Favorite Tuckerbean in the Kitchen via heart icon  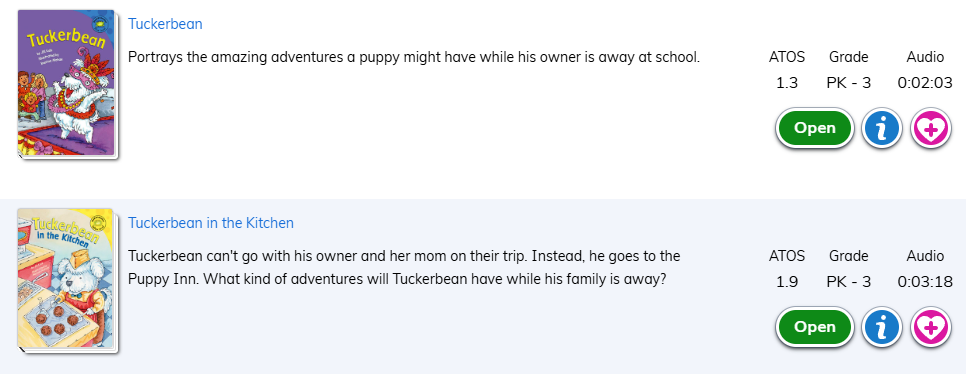click(x=931, y=327)
